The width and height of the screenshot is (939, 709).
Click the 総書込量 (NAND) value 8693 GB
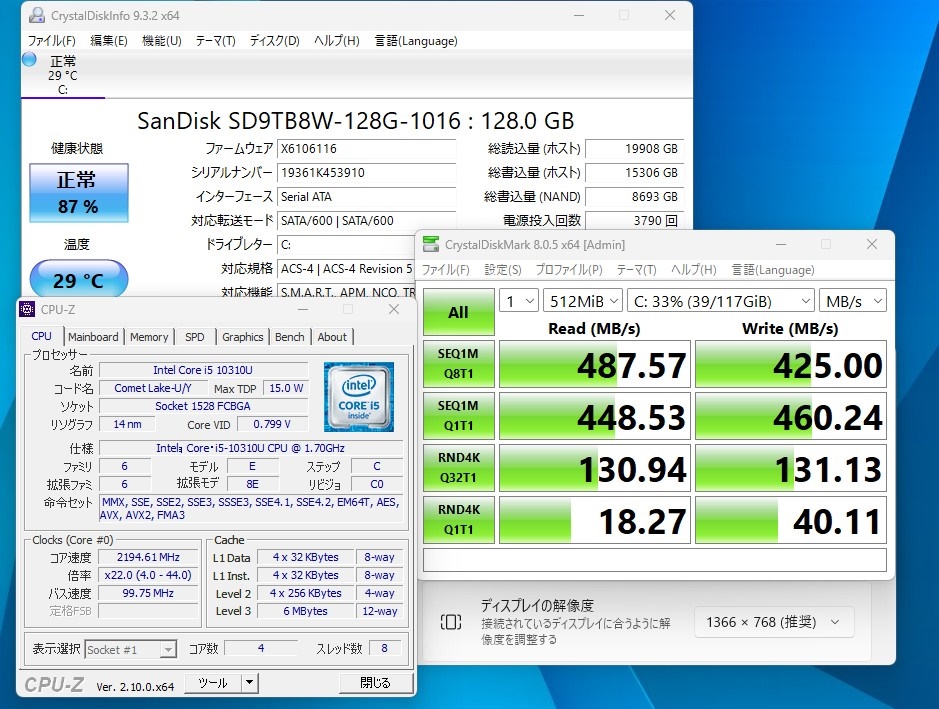(x=635, y=196)
